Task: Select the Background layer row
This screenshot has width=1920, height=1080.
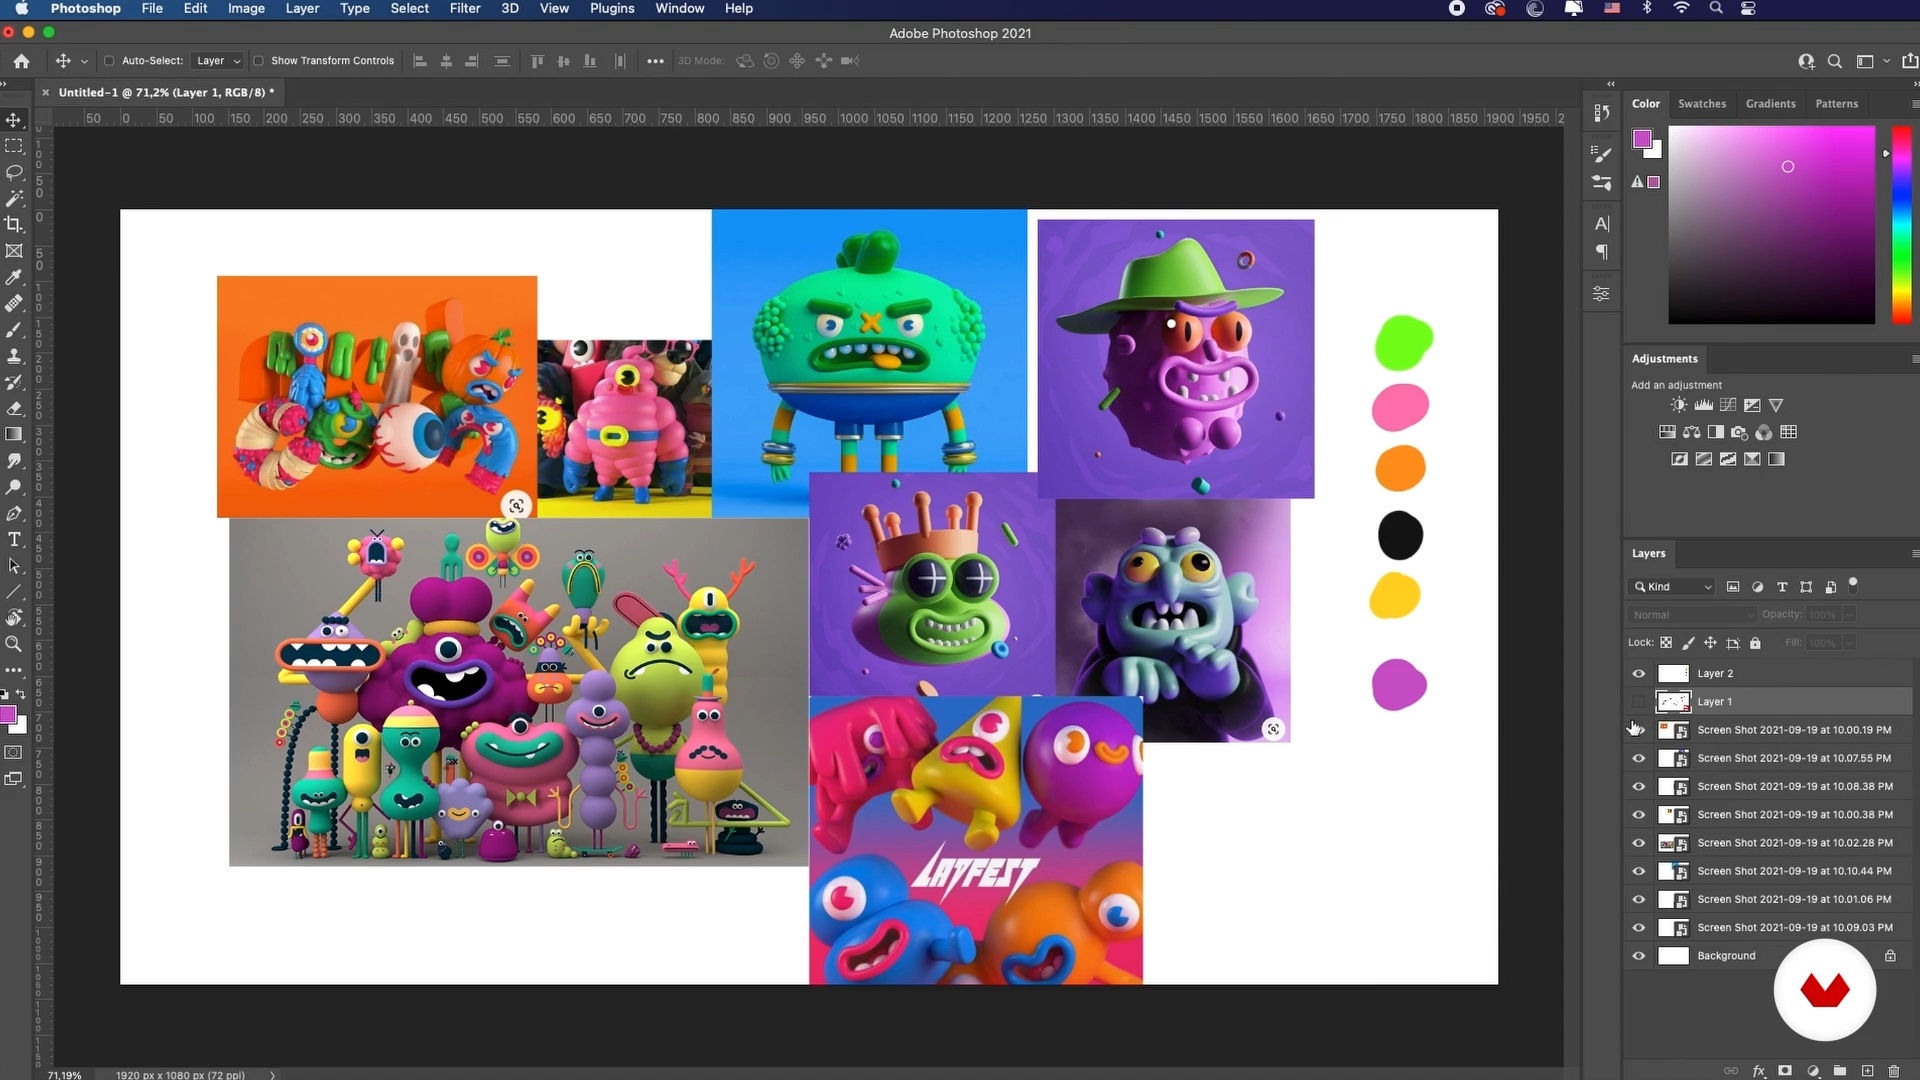Action: click(x=1768, y=956)
